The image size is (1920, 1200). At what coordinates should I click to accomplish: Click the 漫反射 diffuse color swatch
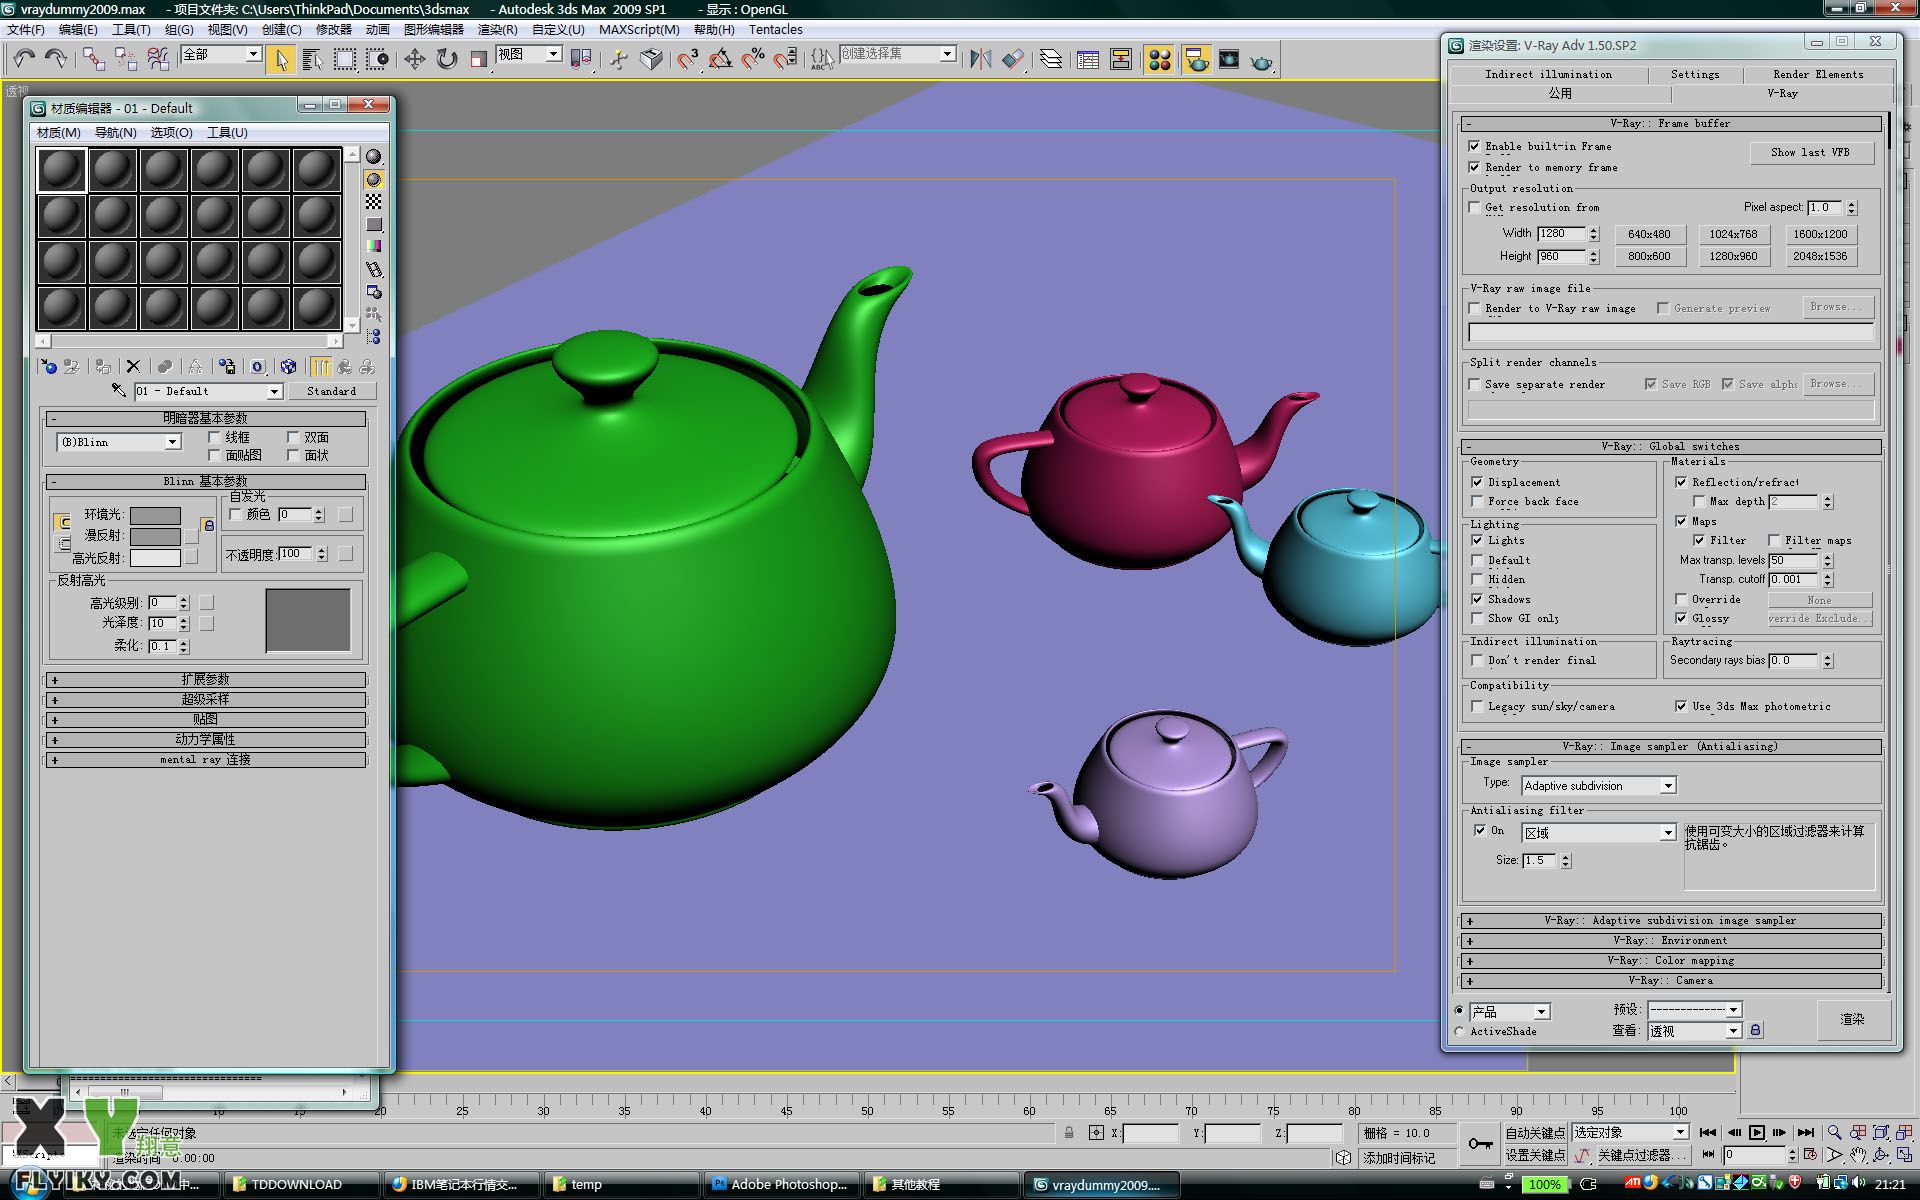coord(155,537)
